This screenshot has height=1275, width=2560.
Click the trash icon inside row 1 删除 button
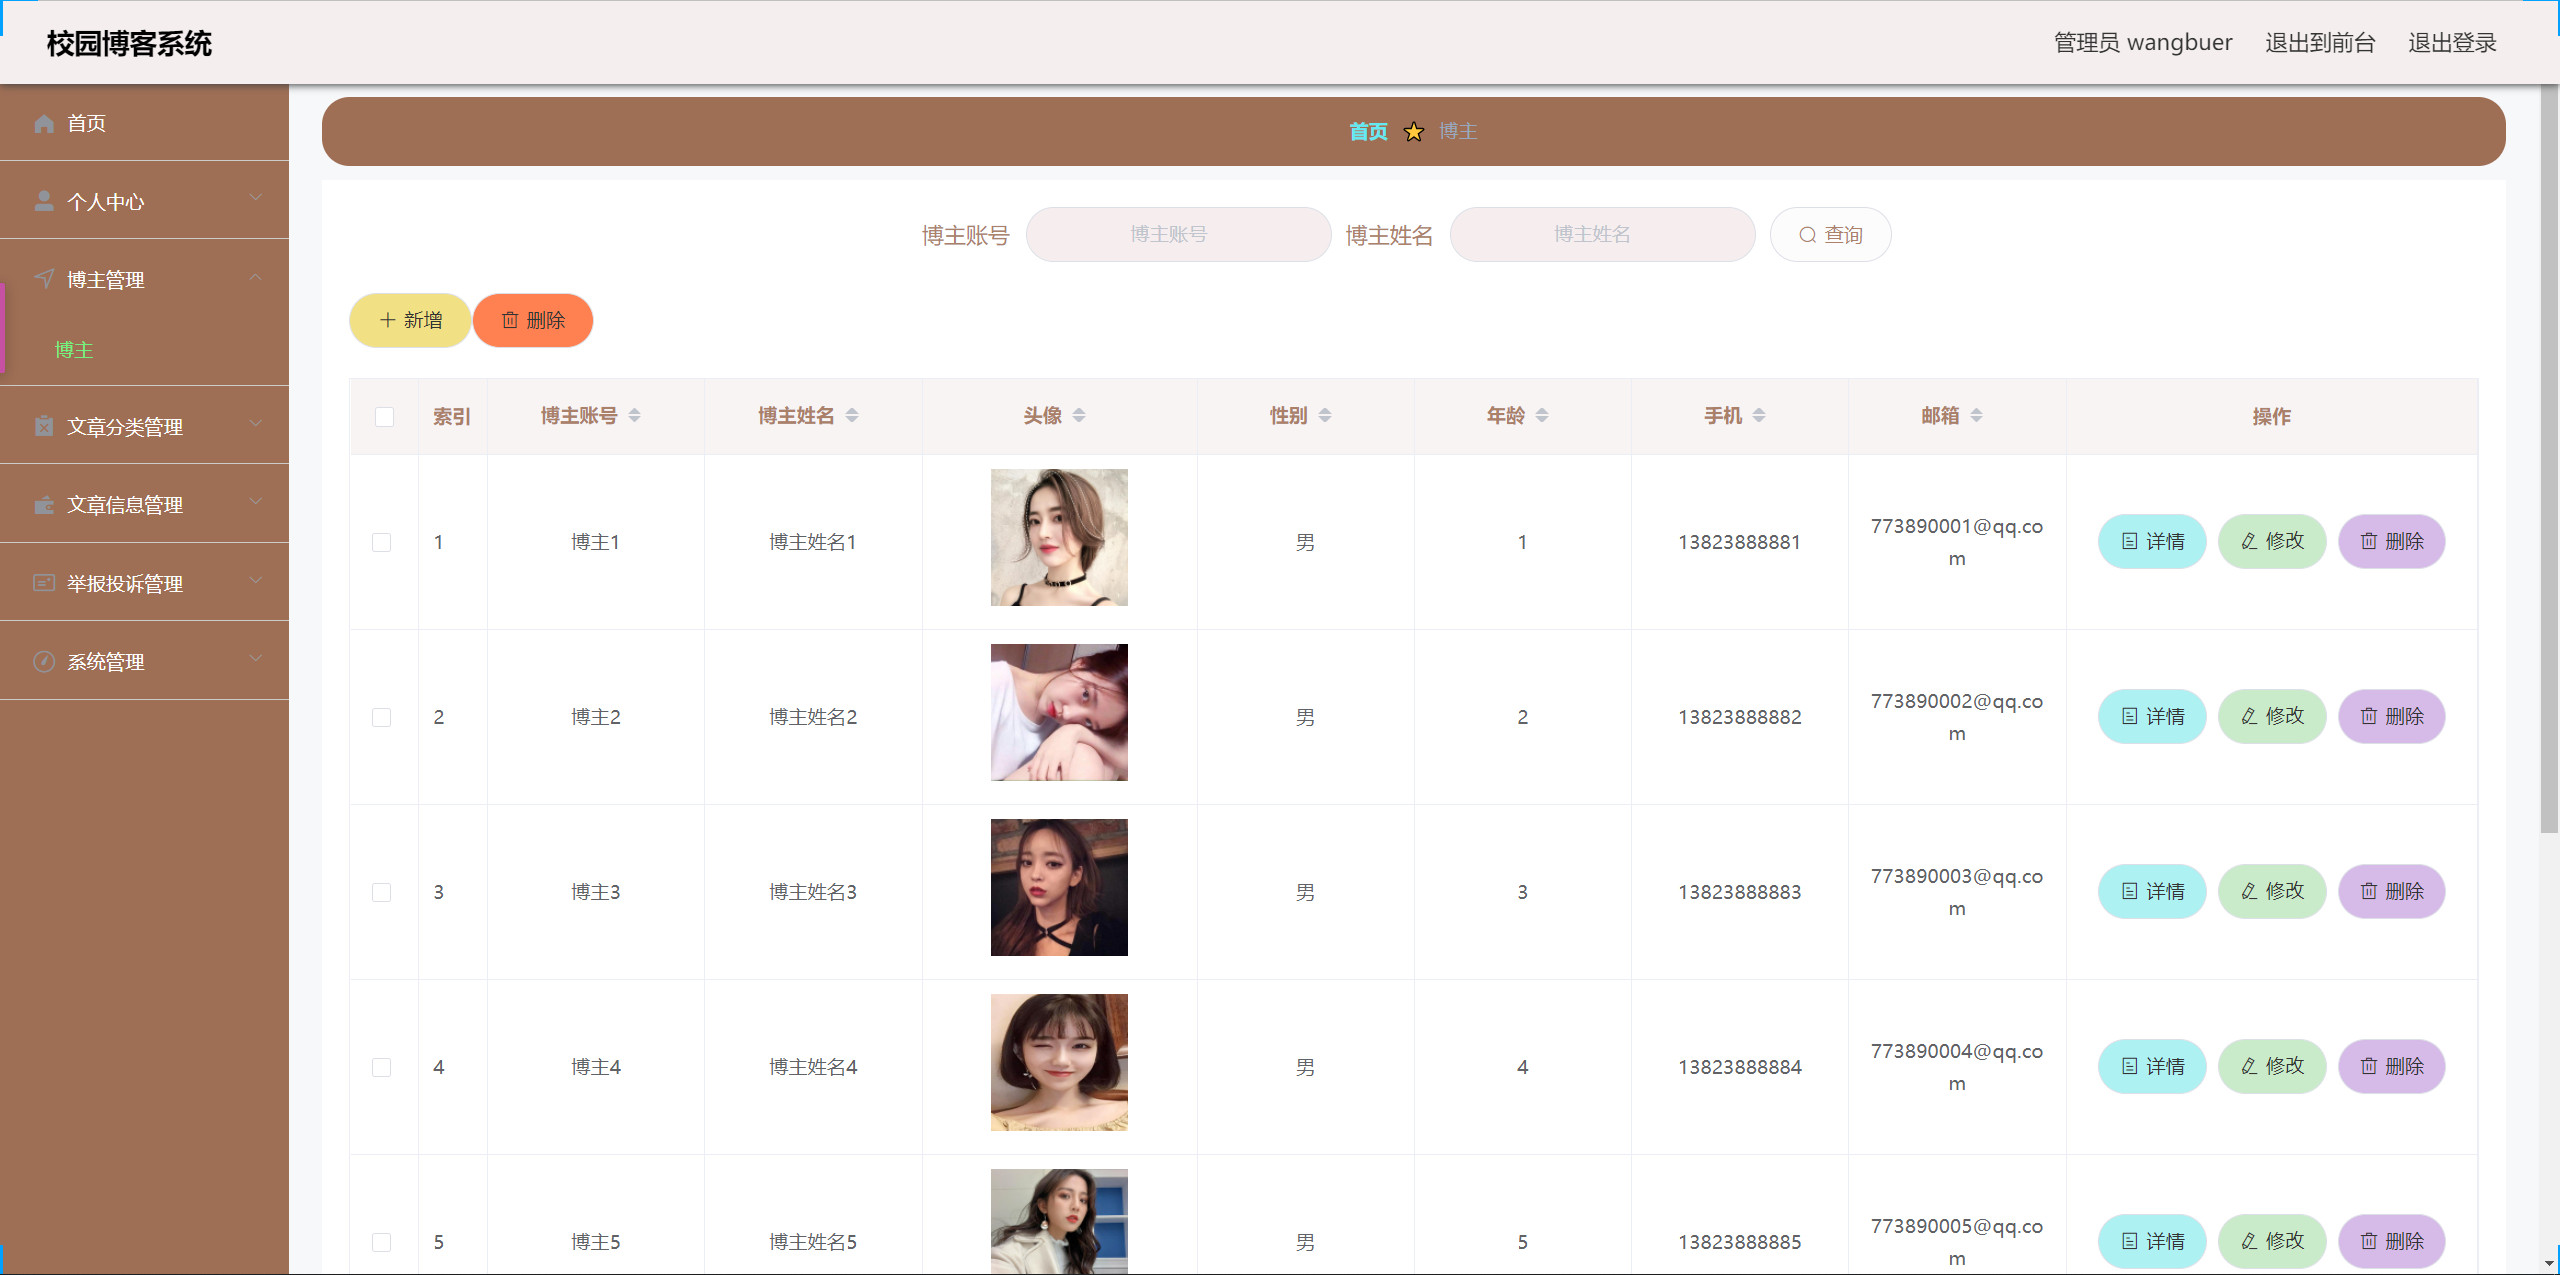(2368, 541)
